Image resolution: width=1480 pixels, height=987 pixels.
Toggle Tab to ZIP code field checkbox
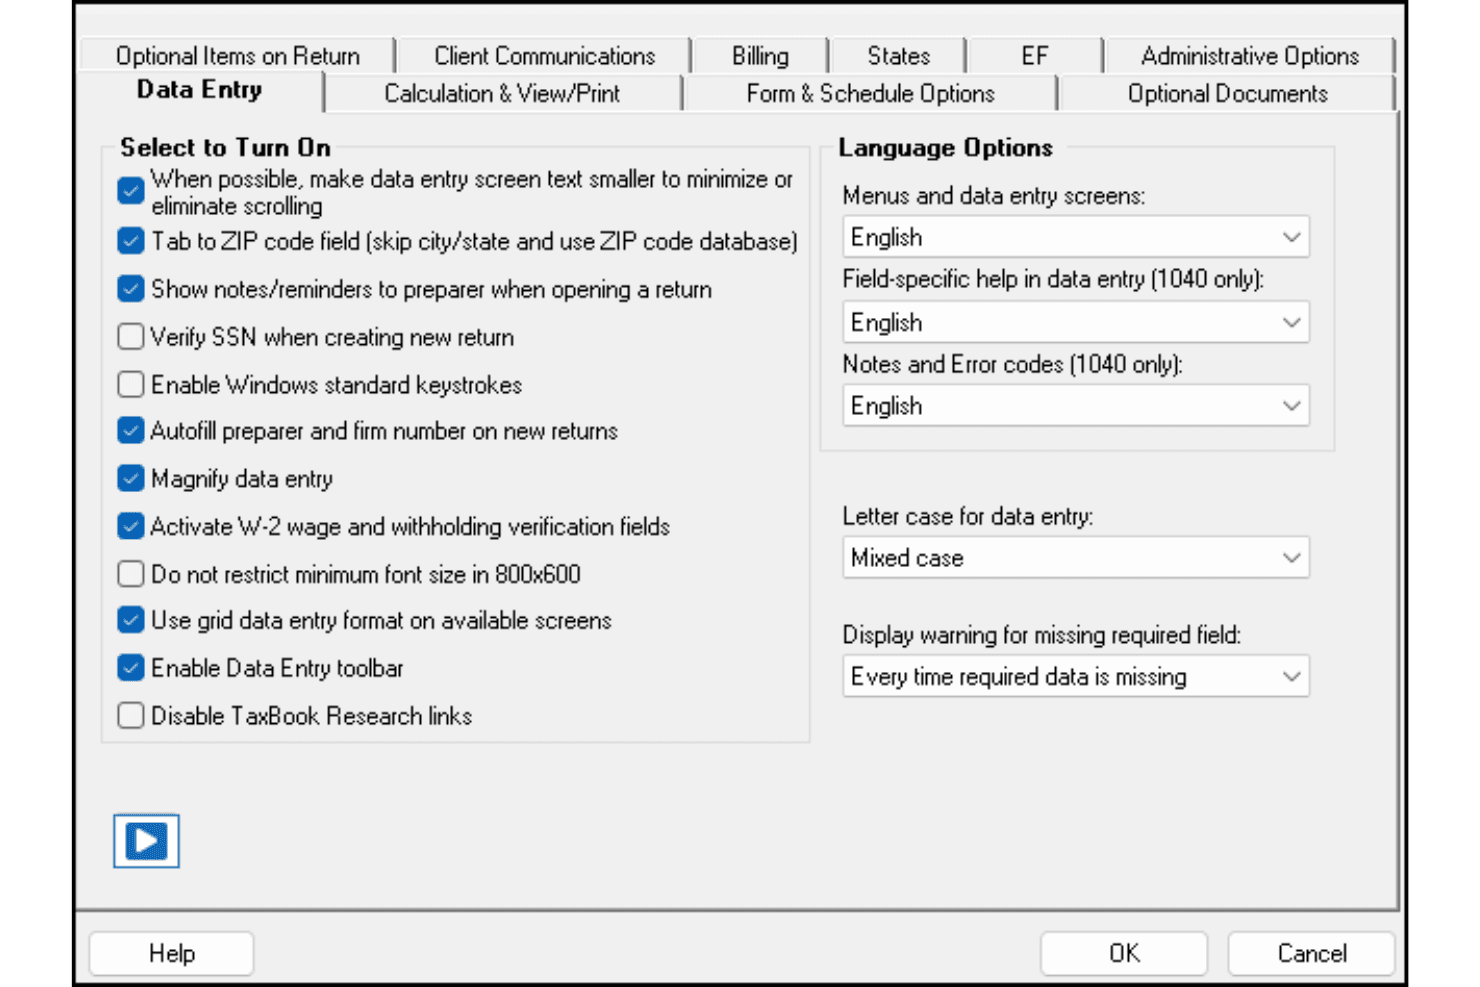point(131,241)
